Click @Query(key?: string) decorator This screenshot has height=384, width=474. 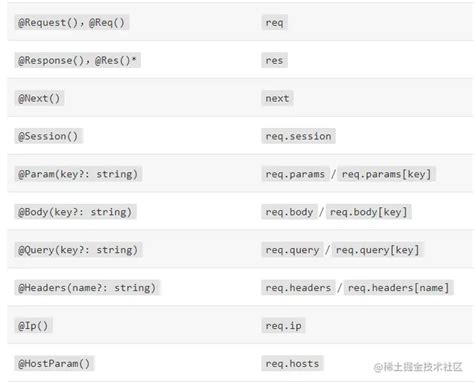(x=78, y=250)
